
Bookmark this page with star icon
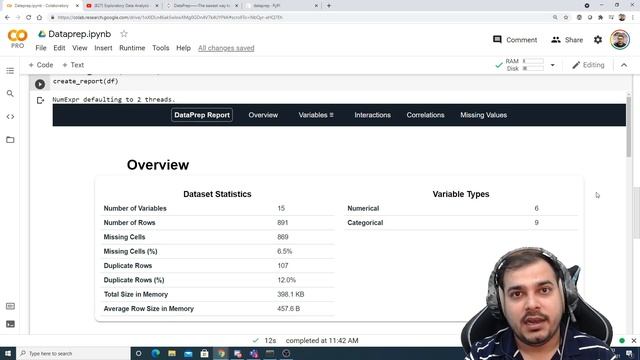click(x=566, y=18)
